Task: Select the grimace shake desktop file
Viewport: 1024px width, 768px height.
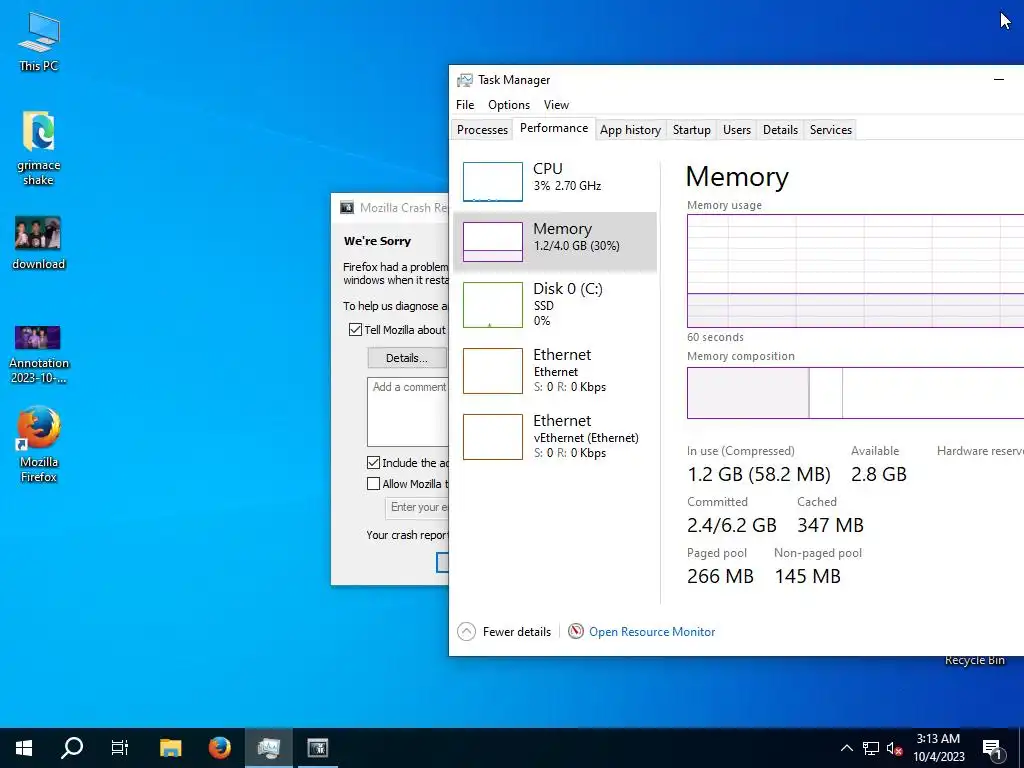Action: [x=39, y=148]
